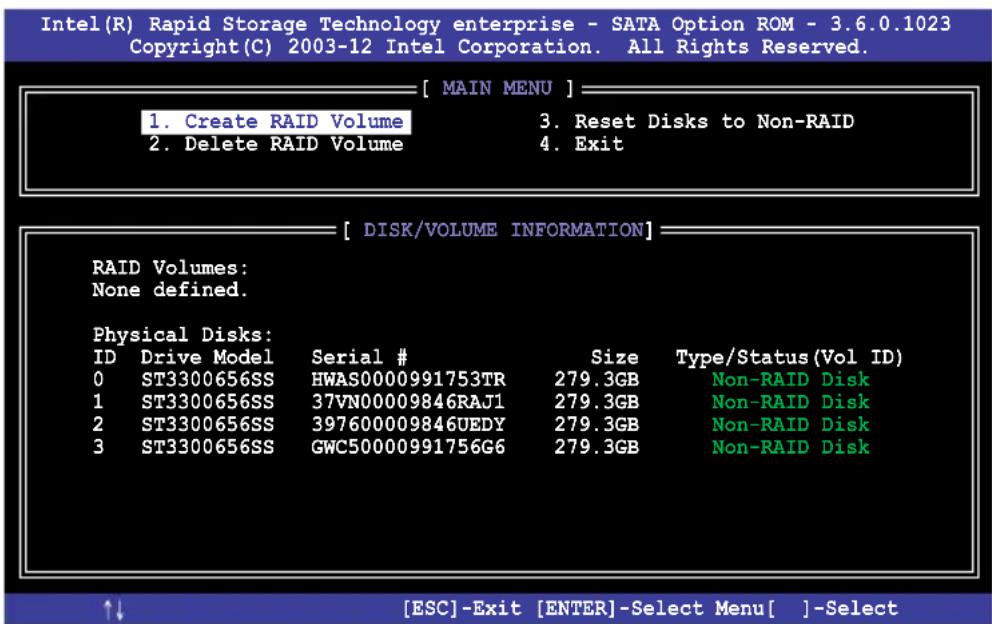Click the Type/Status(Vol ID) column header
This screenshot has height=624, width=992.
coord(789,358)
